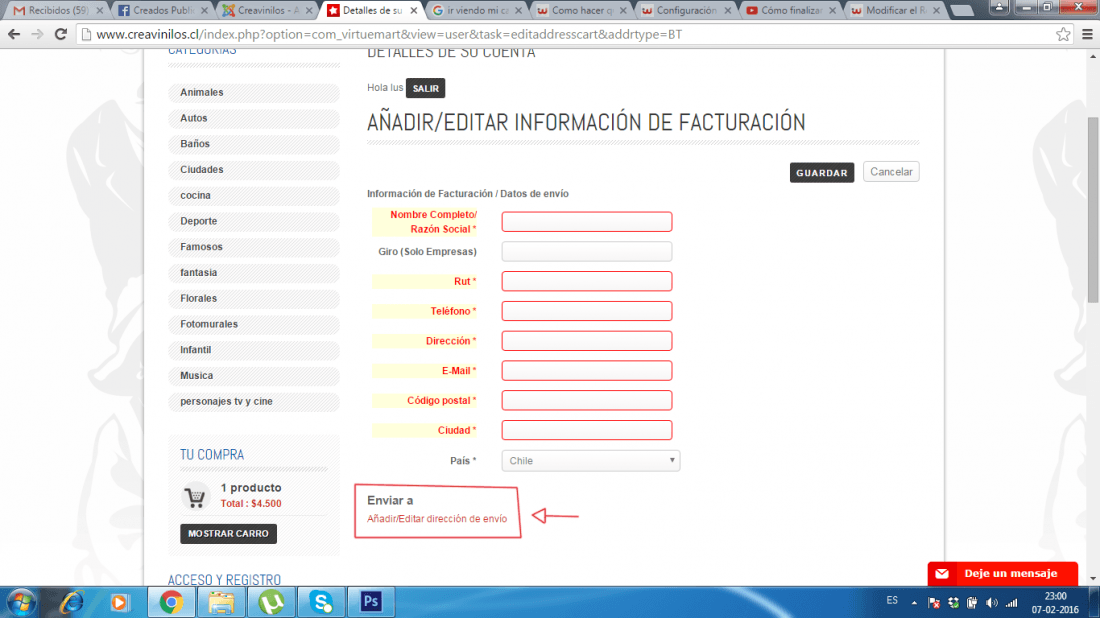
Task: Click the Cancelar button
Action: point(891,172)
